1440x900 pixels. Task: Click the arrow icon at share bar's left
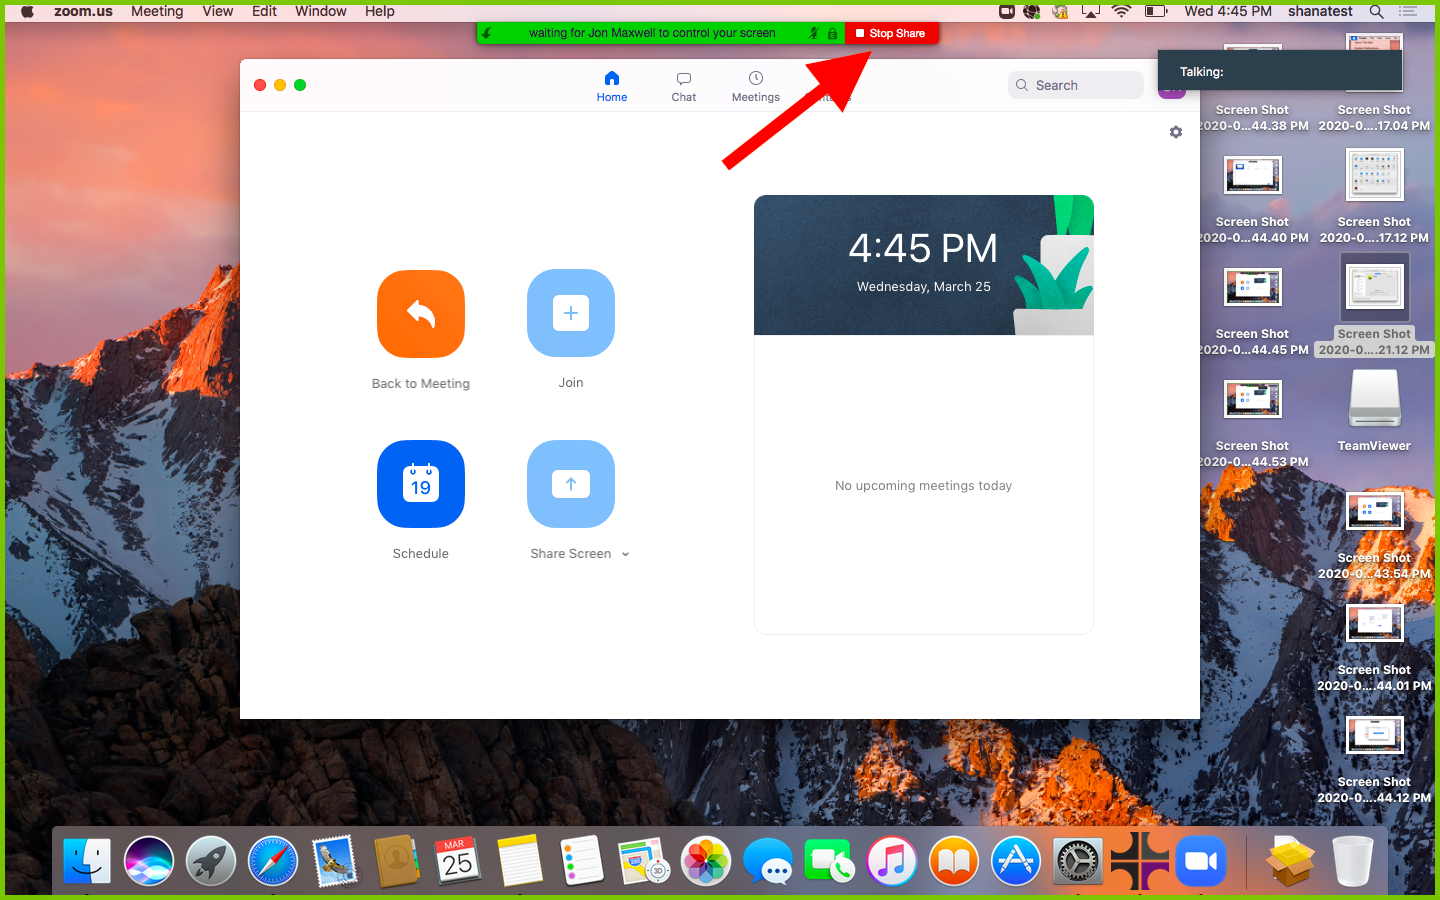[487, 33]
